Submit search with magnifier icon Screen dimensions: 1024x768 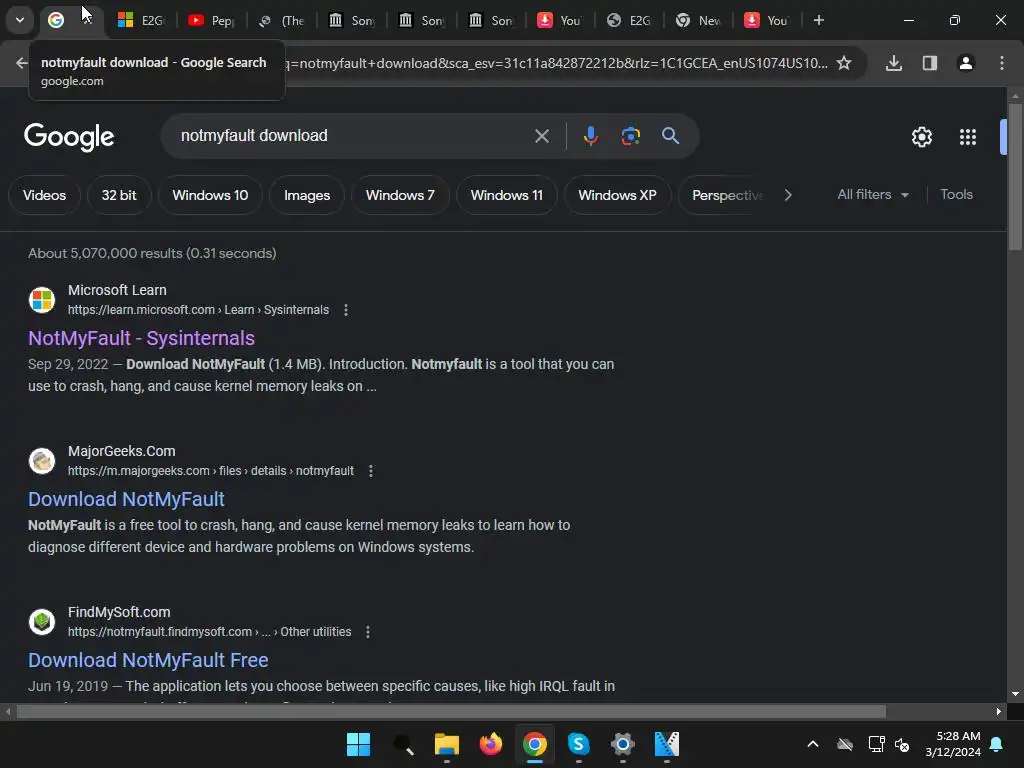(670, 136)
